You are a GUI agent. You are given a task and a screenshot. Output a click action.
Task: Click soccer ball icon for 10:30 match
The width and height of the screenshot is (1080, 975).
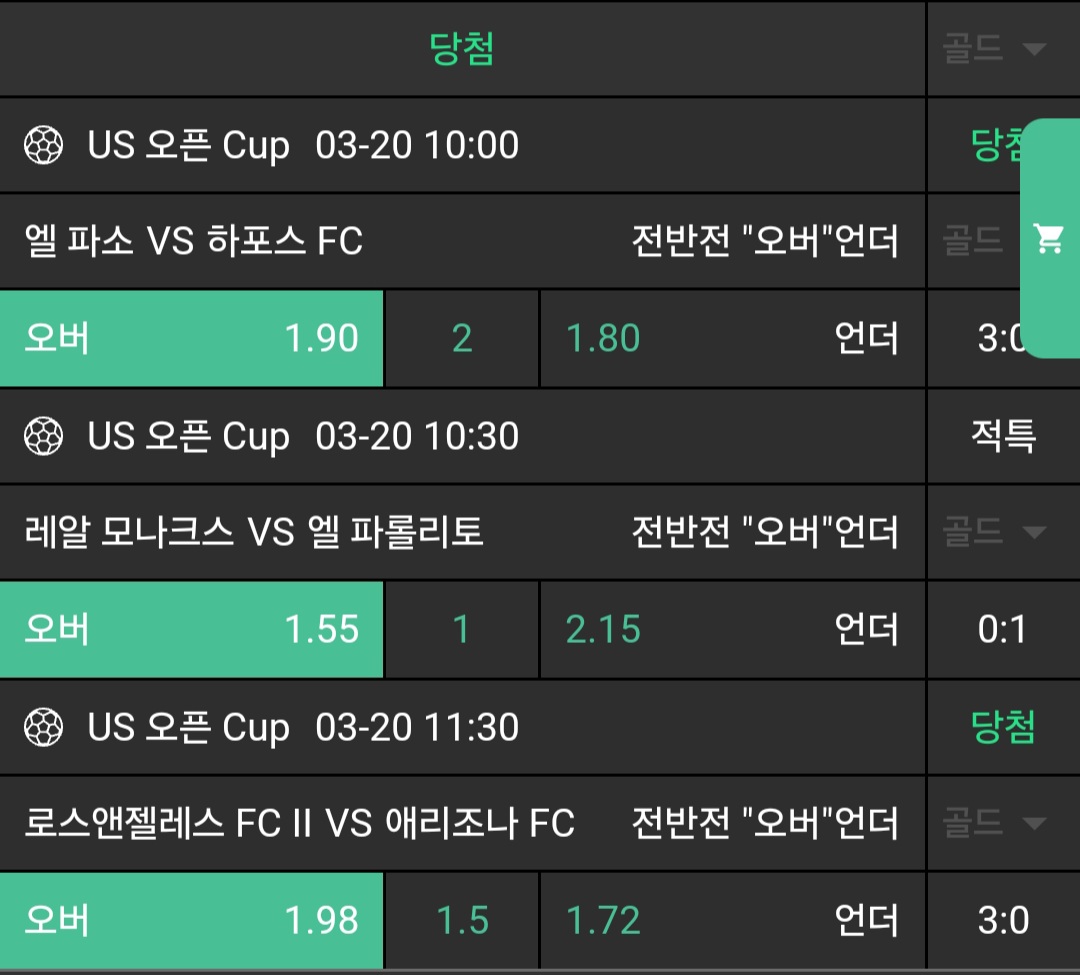(44, 436)
